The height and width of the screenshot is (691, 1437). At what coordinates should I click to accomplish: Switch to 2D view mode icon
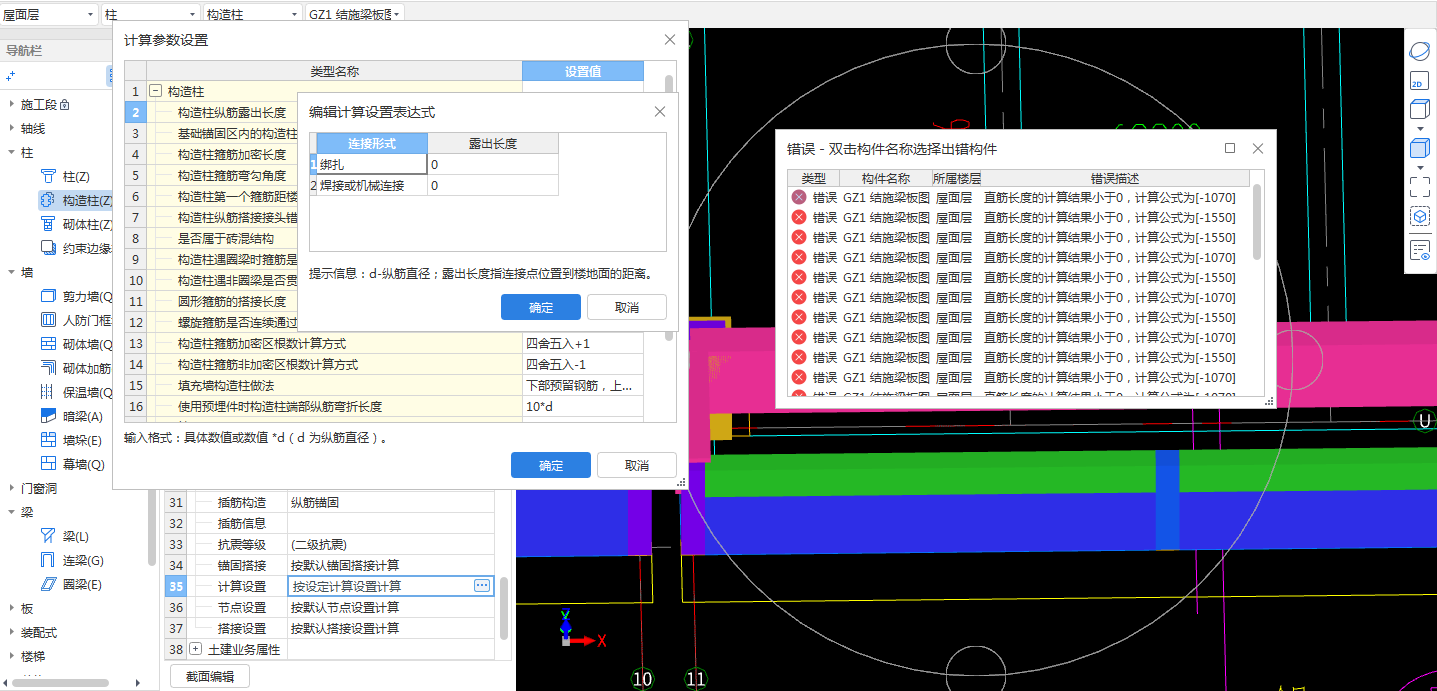[x=1419, y=81]
